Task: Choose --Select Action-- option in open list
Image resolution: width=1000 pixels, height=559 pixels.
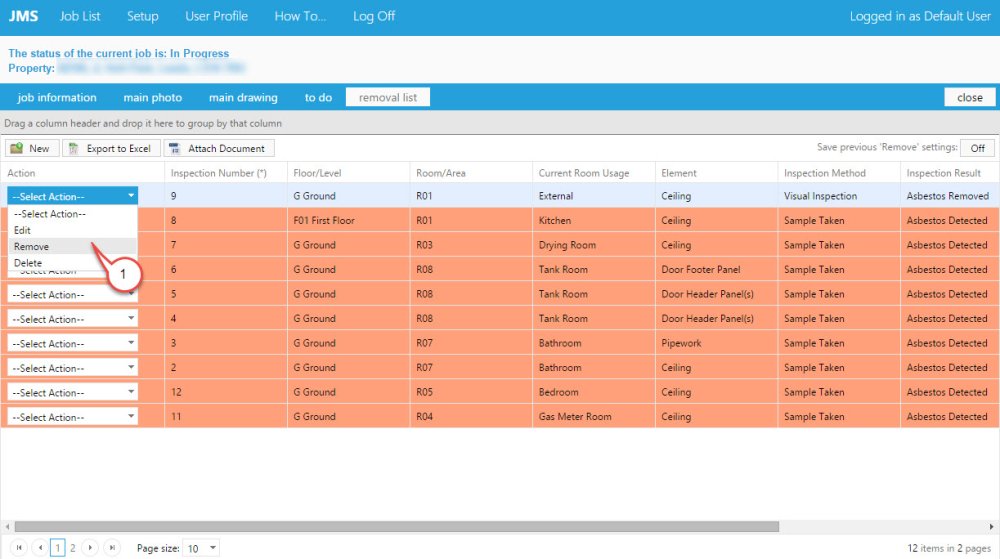Action: (73, 214)
